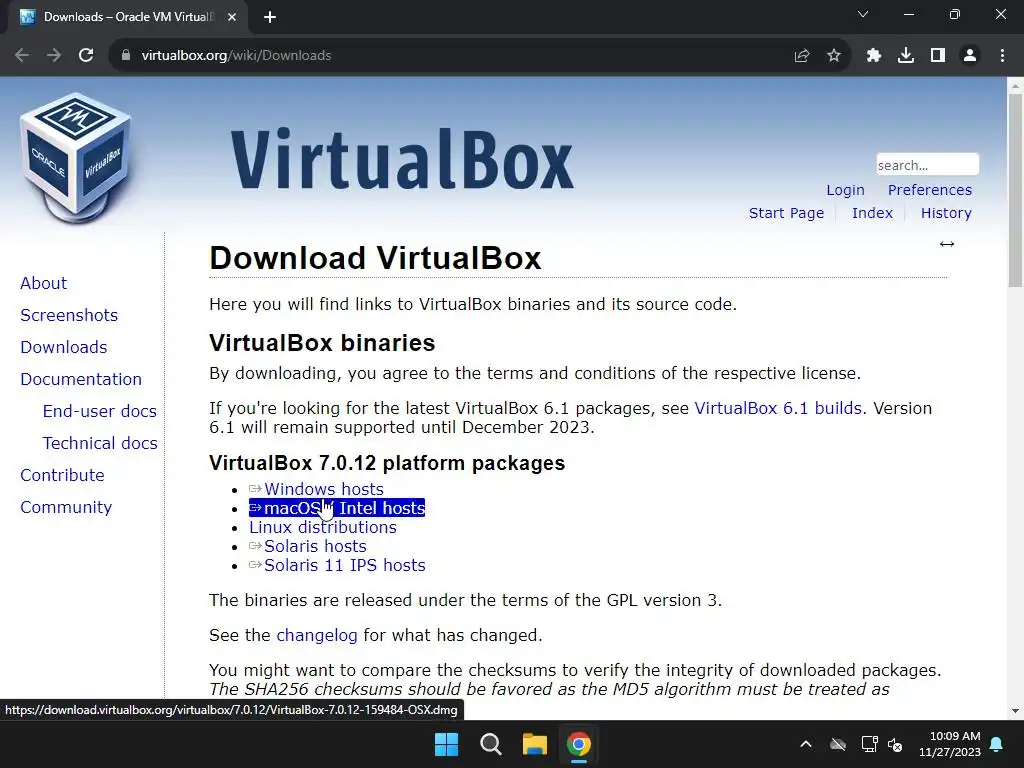The height and width of the screenshot is (768, 1024).
Task: Click the scrollbar down arrow
Action: coord(1015,711)
